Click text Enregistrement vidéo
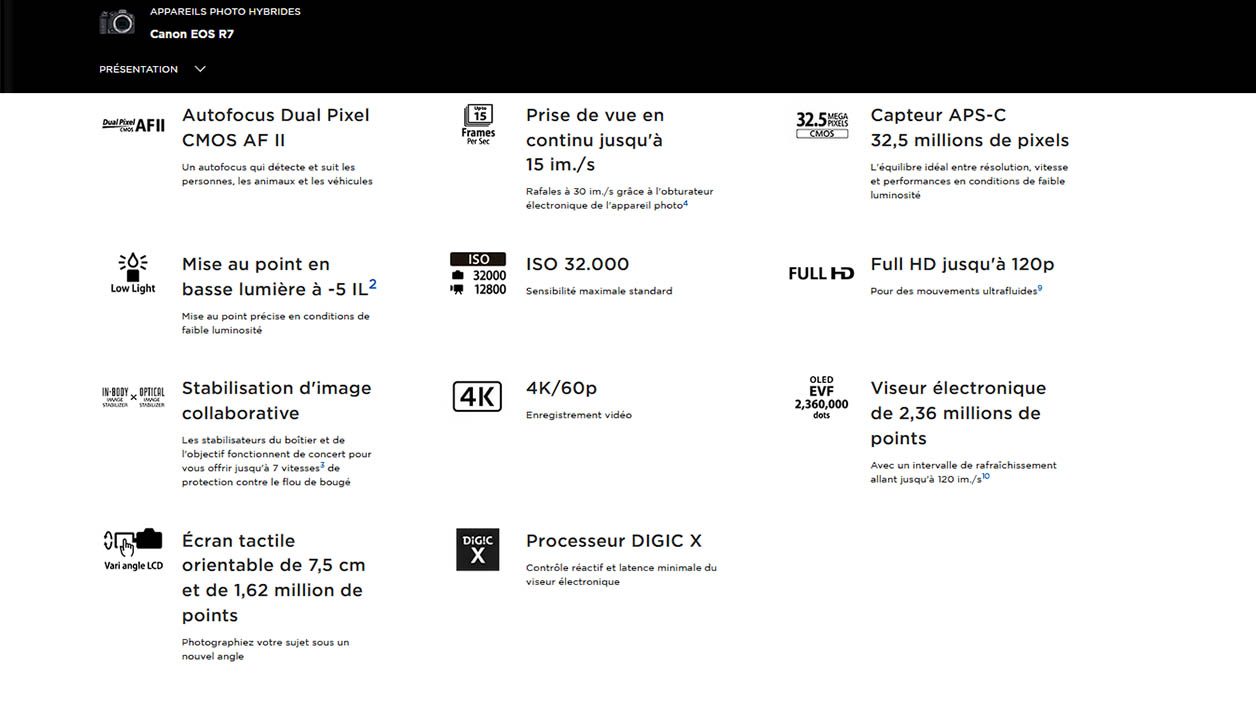The image size is (1256, 708). pyautogui.click(x=579, y=415)
